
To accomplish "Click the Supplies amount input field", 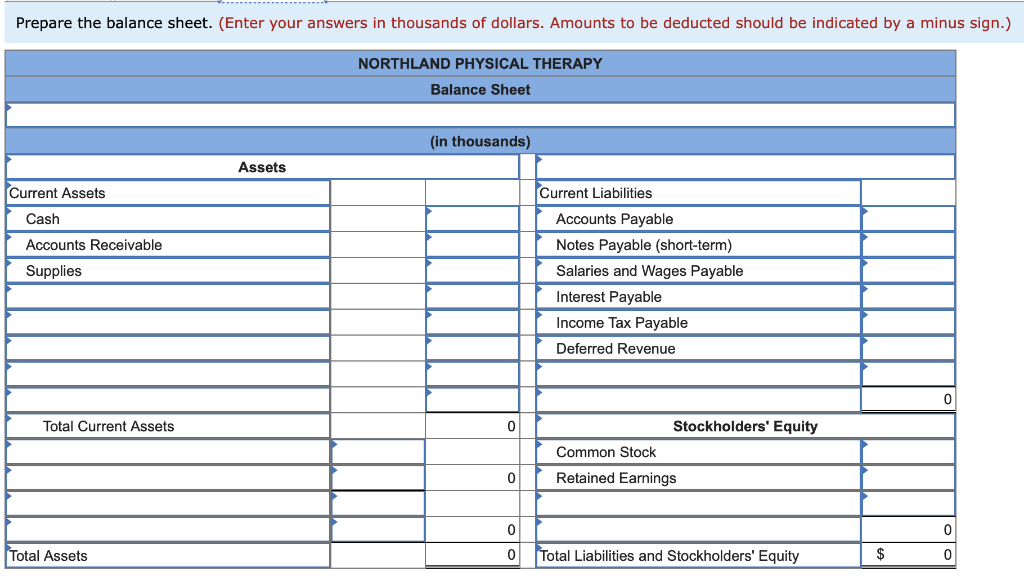I will 472,270.
